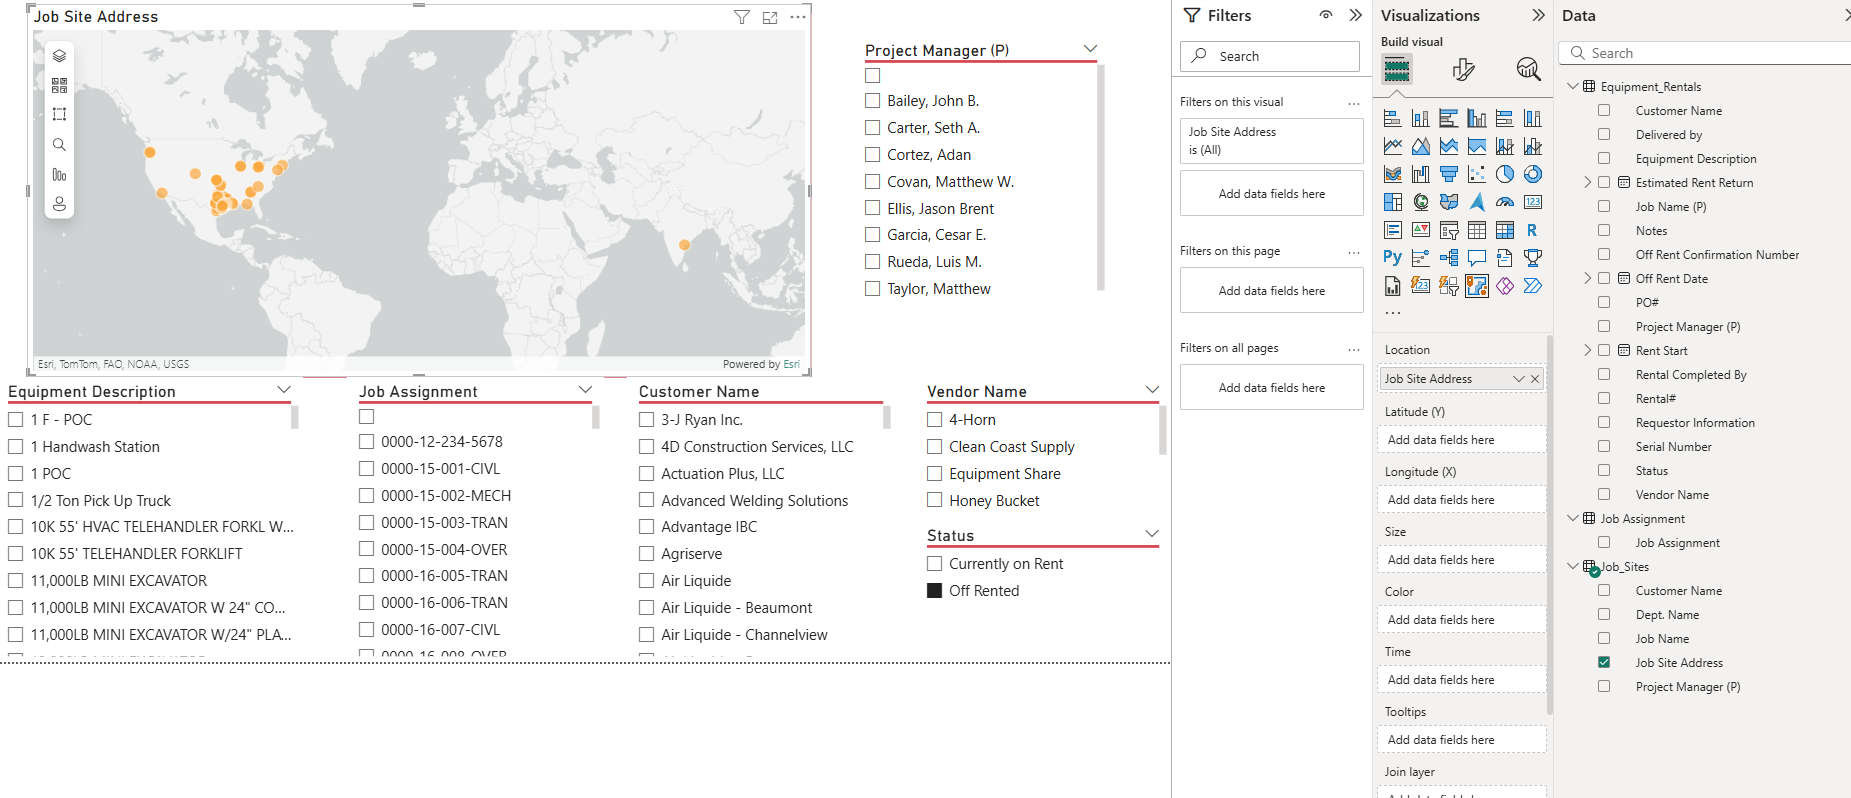Uncheck the Off Rented status box

tap(935, 591)
